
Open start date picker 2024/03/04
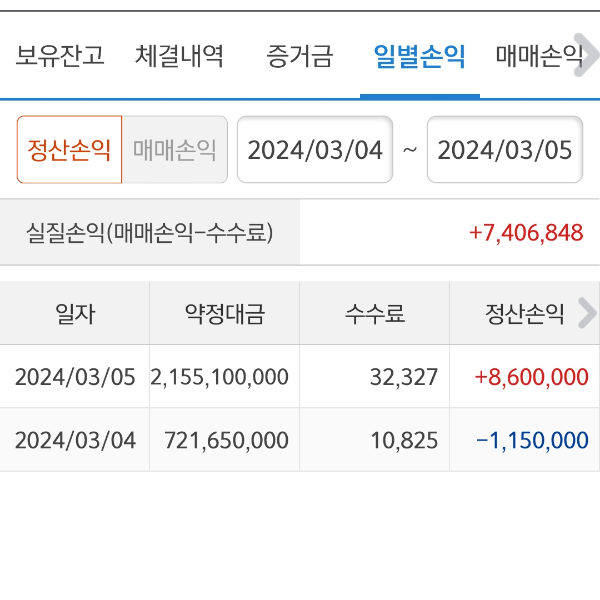[x=315, y=150]
